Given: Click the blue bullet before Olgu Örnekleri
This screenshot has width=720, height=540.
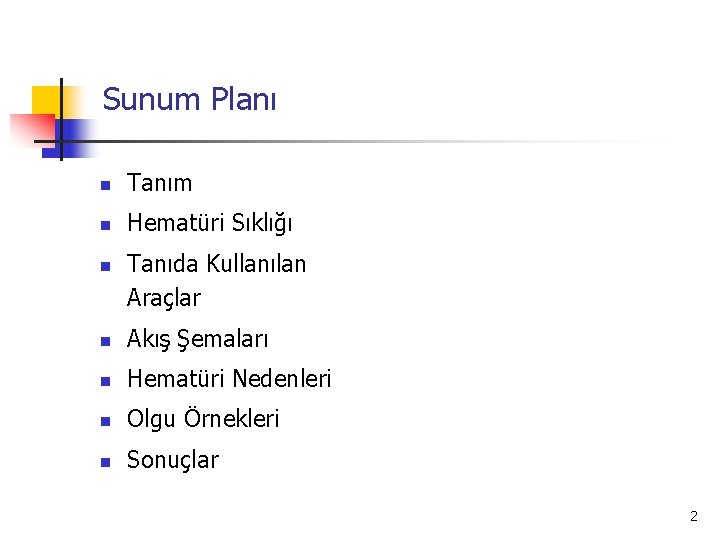Looking at the screenshot, I should [x=106, y=422].
